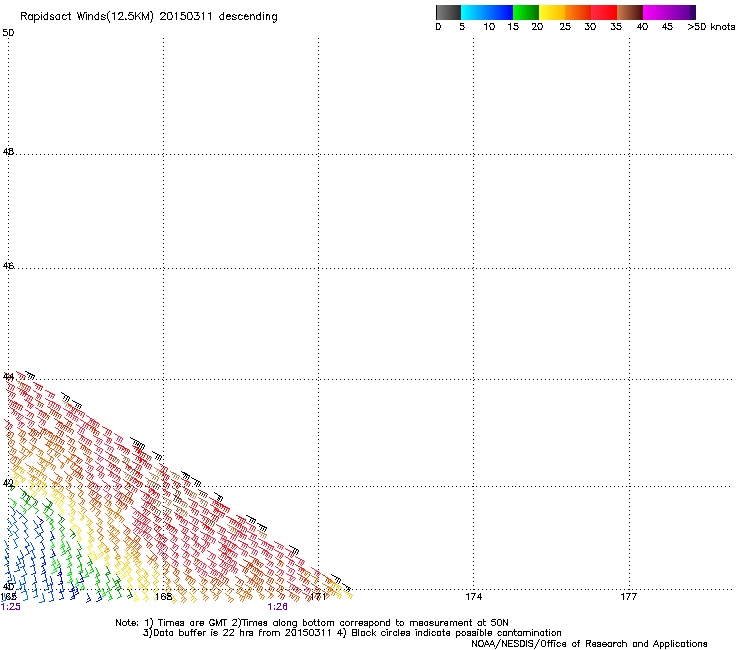Click the longitude label '171' on bottom axis

(318, 597)
